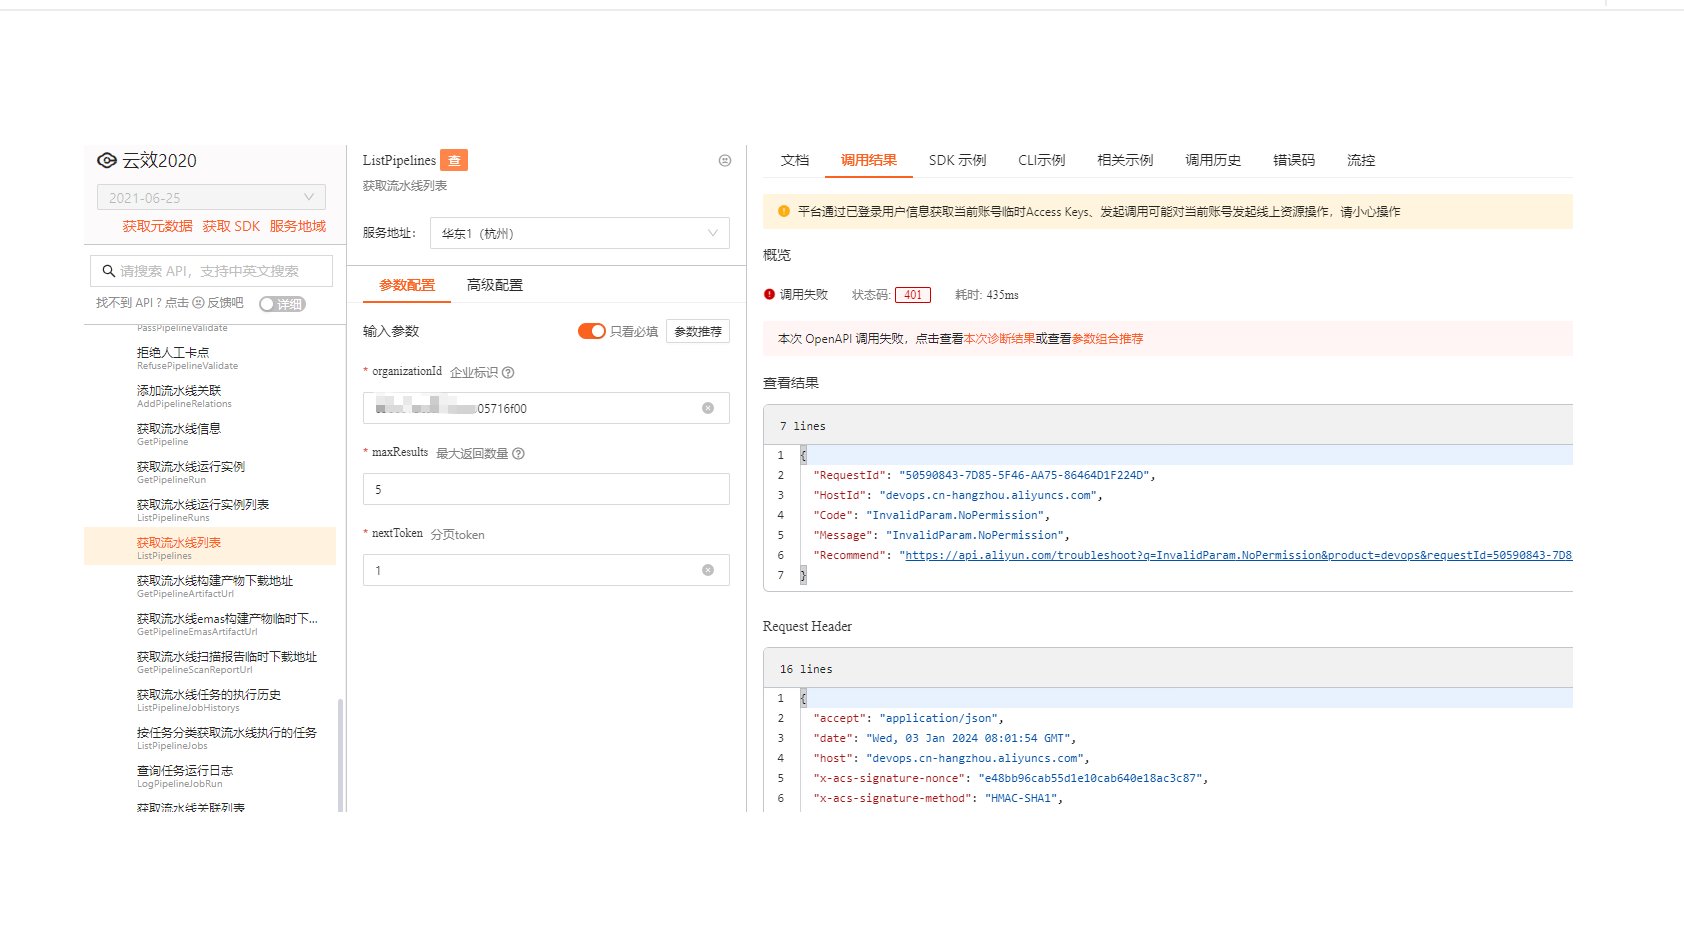Image resolution: width=1684 pixels, height=934 pixels.
Task: Click the 获取 SDK link
Action: point(231,226)
